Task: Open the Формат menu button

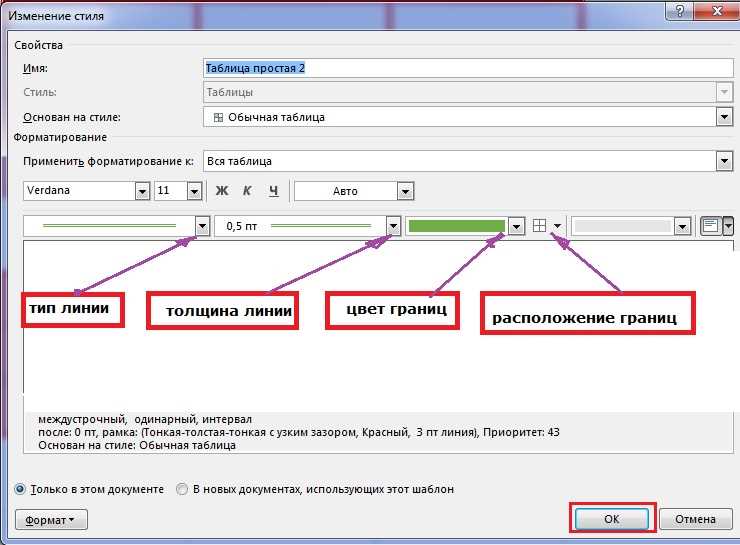Action: (51, 520)
